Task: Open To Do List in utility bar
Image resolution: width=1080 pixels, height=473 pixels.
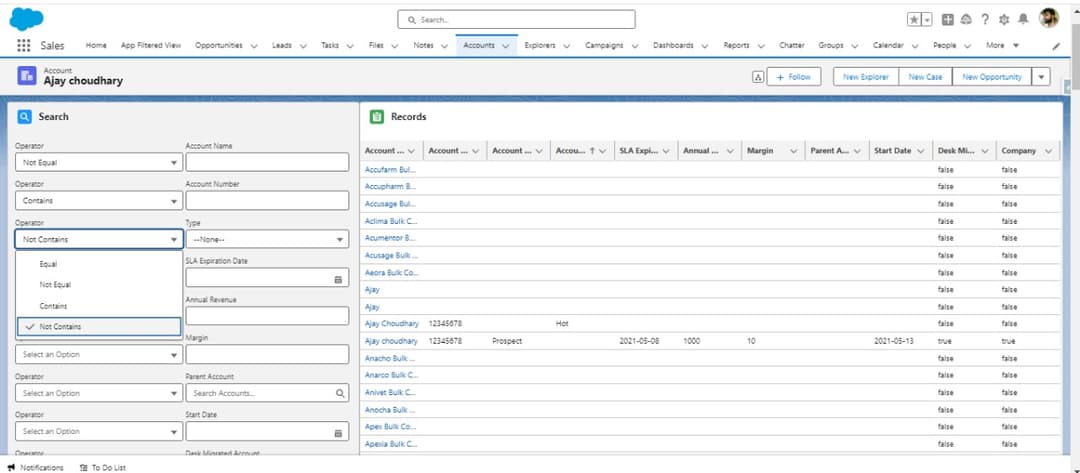Action: (x=103, y=467)
